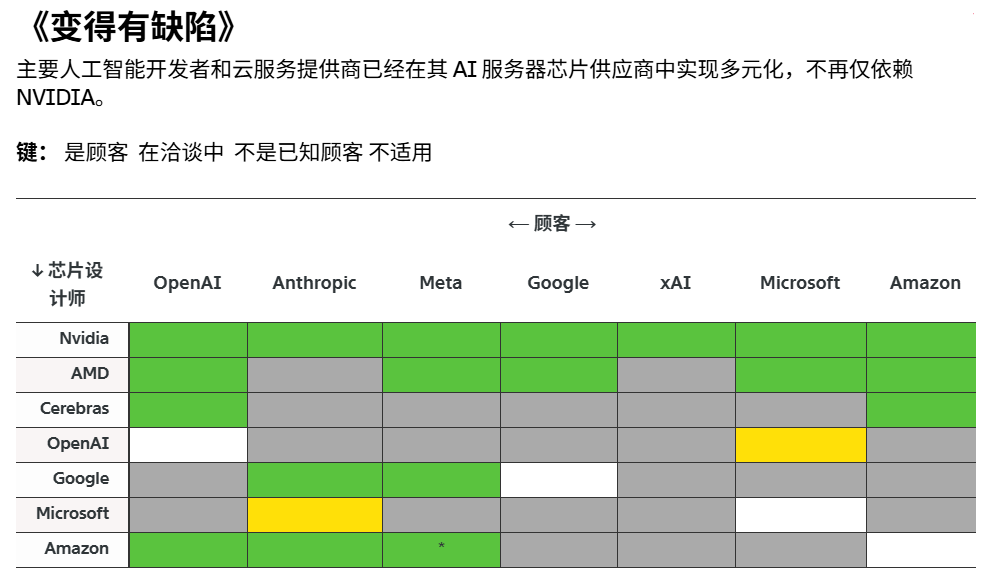Select the Meta column header
This screenshot has height=585, width=995.
440,282
